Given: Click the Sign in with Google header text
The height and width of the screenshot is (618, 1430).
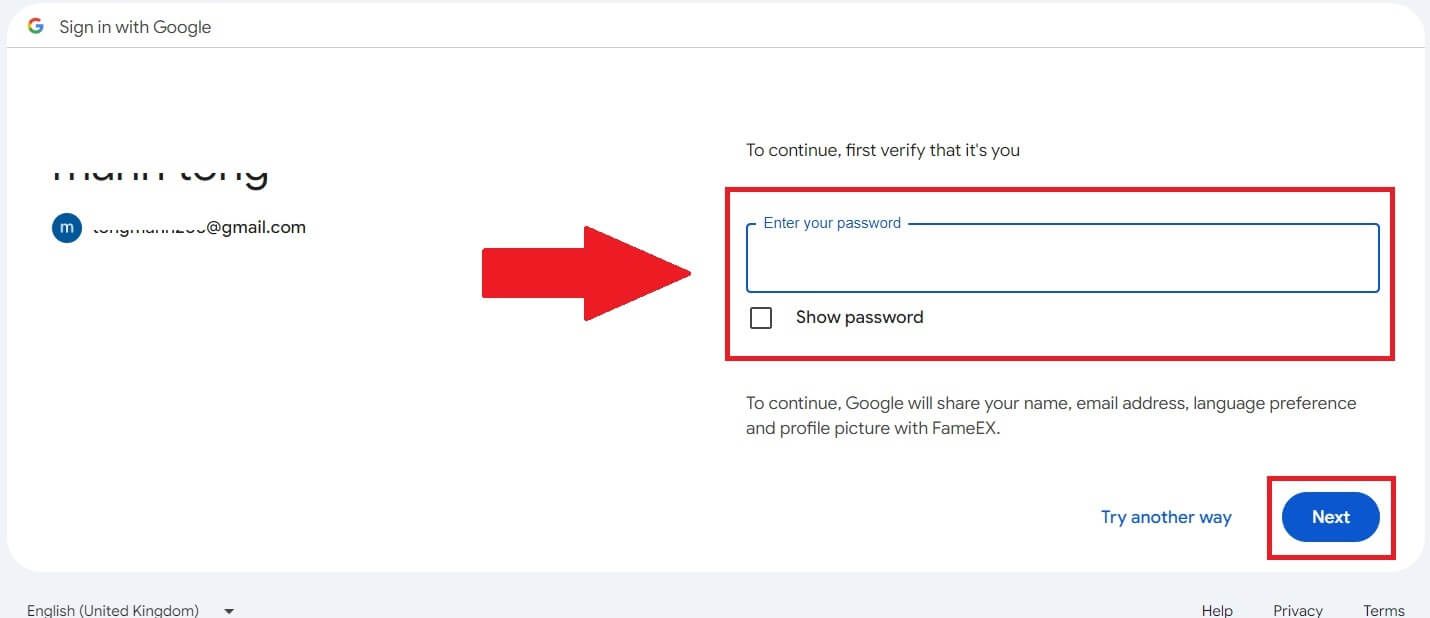Looking at the screenshot, I should point(134,26).
